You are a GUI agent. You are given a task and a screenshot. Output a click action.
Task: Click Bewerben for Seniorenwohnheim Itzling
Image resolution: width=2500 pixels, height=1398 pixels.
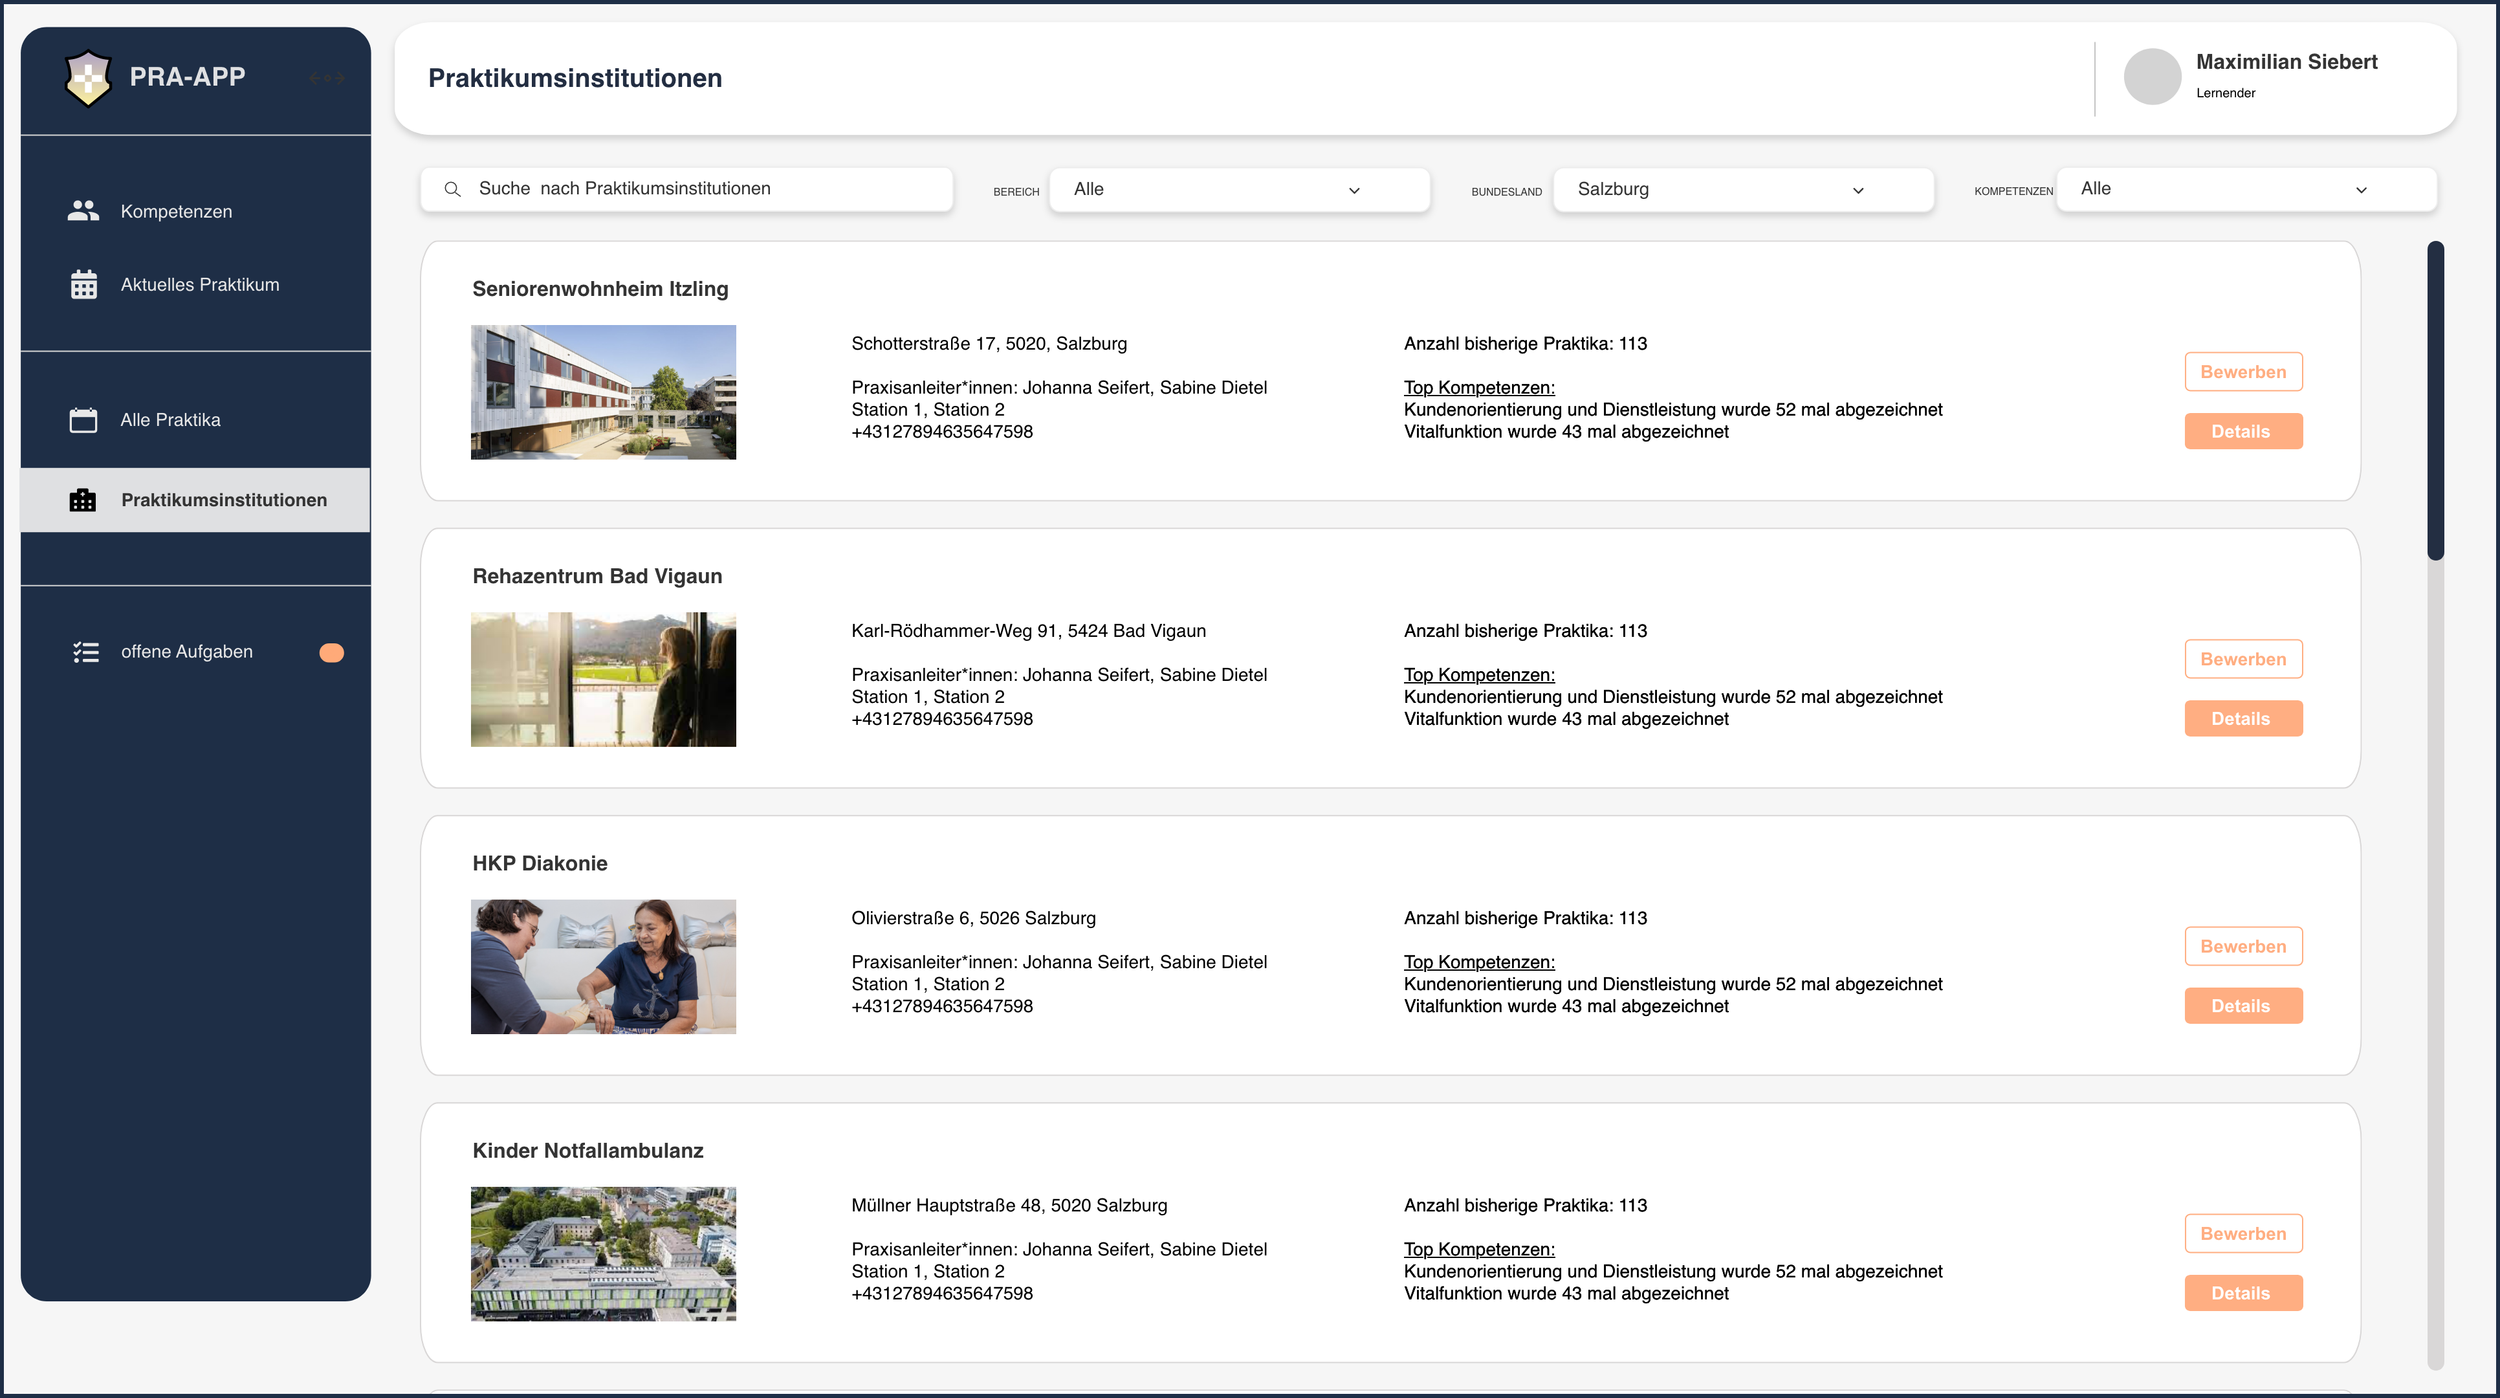tap(2243, 372)
